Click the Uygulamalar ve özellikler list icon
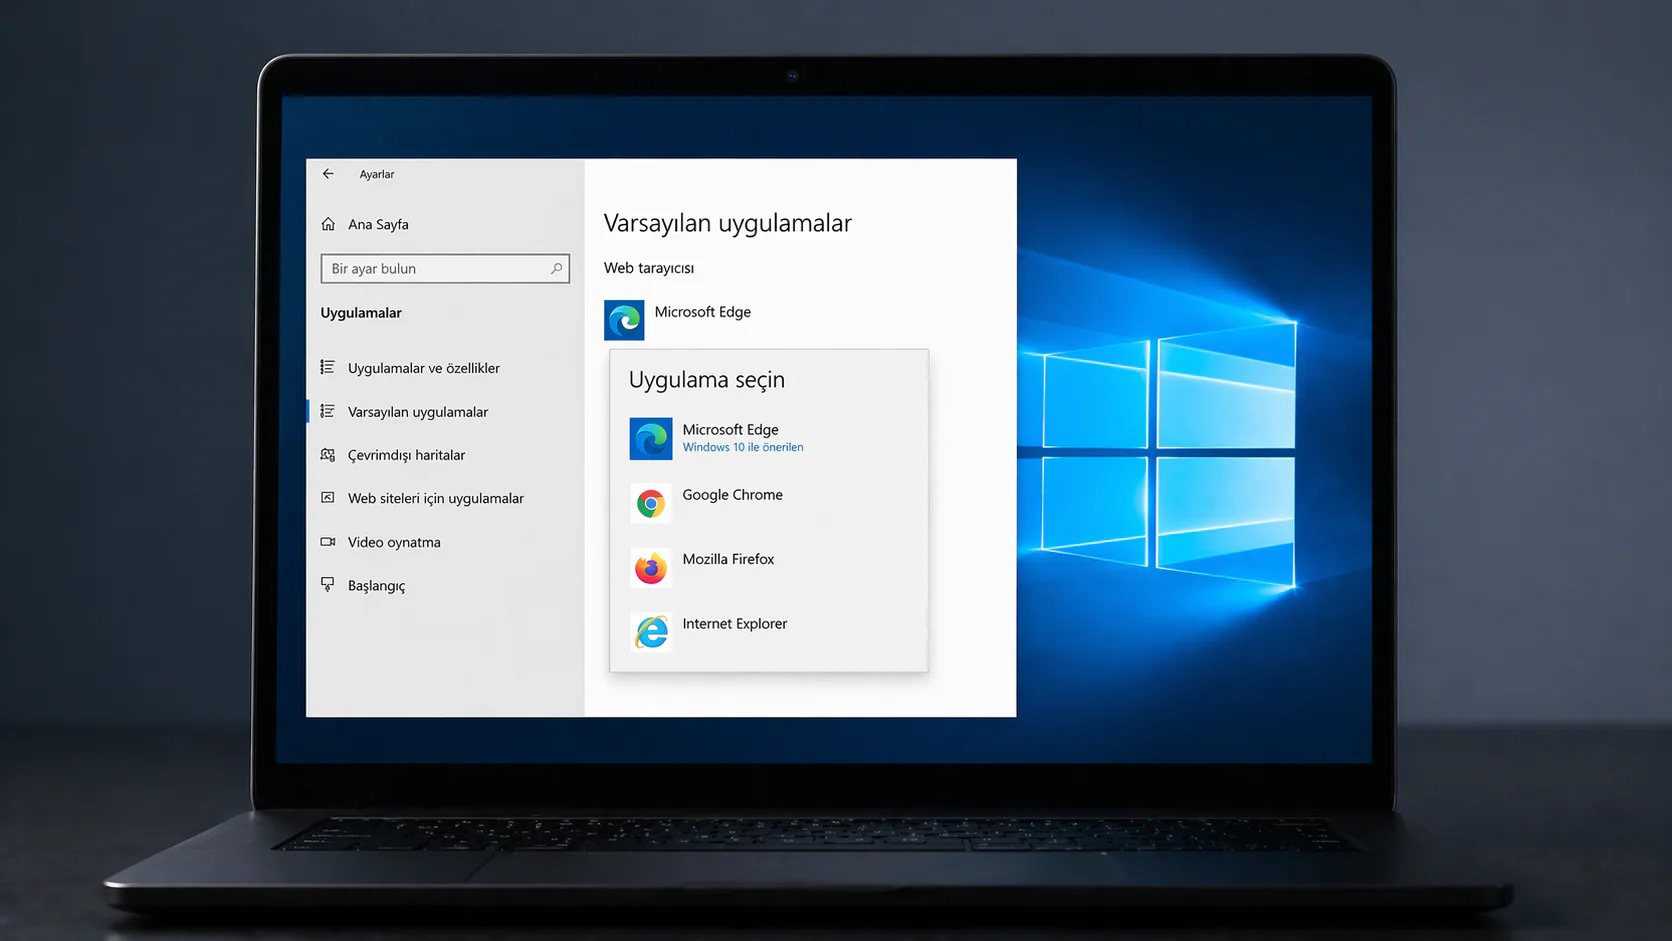1672x941 pixels. [x=328, y=367]
